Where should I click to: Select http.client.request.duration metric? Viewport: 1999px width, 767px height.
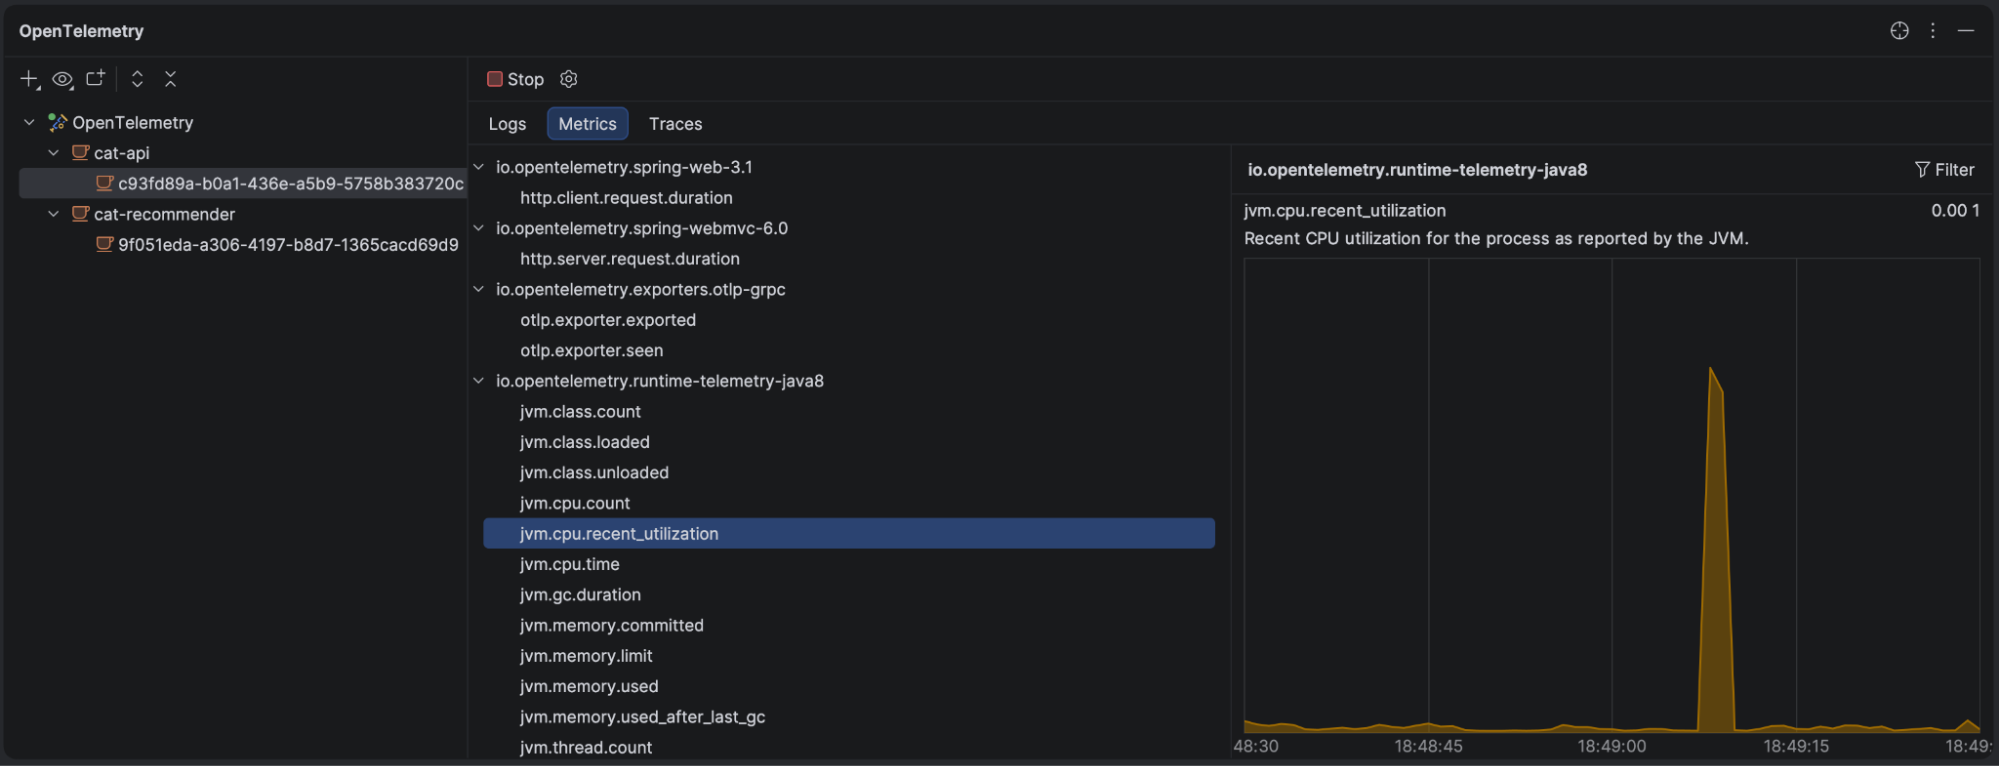[x=626, y=198]
